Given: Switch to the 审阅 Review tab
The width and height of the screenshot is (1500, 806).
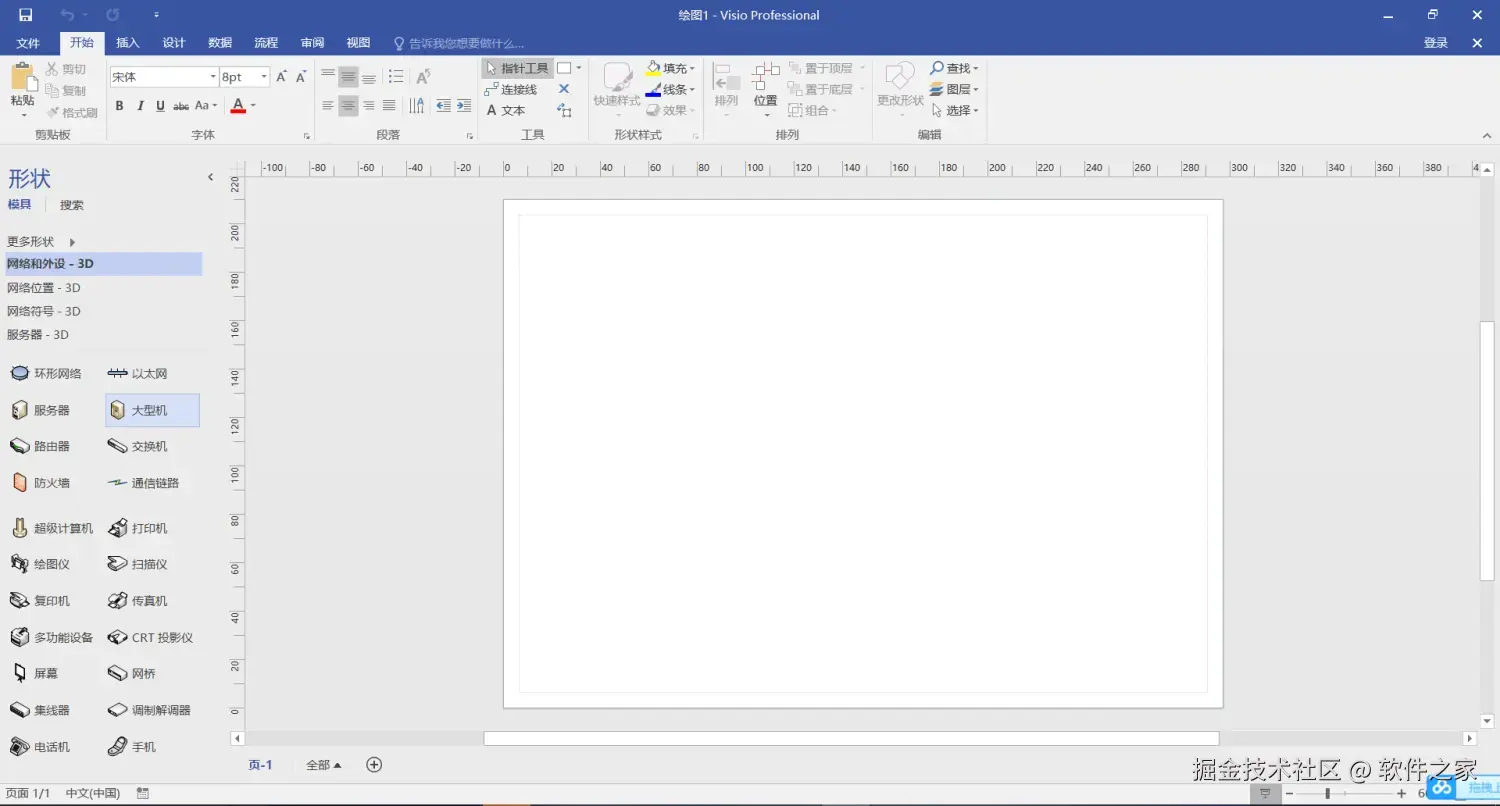Looking at the screenshot, I should (x=312, y=43).
